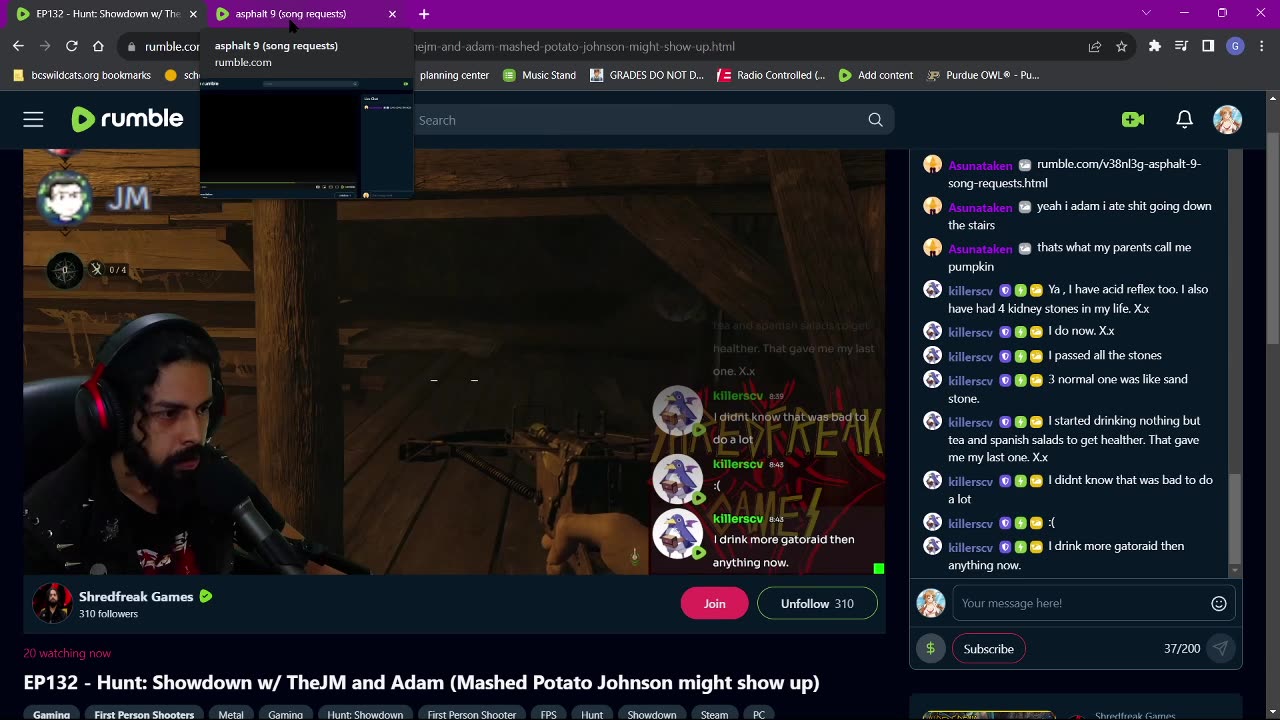Open the Chrome three-dot menu
The width and height of the screenshot is (1280, 720).
1261,46
